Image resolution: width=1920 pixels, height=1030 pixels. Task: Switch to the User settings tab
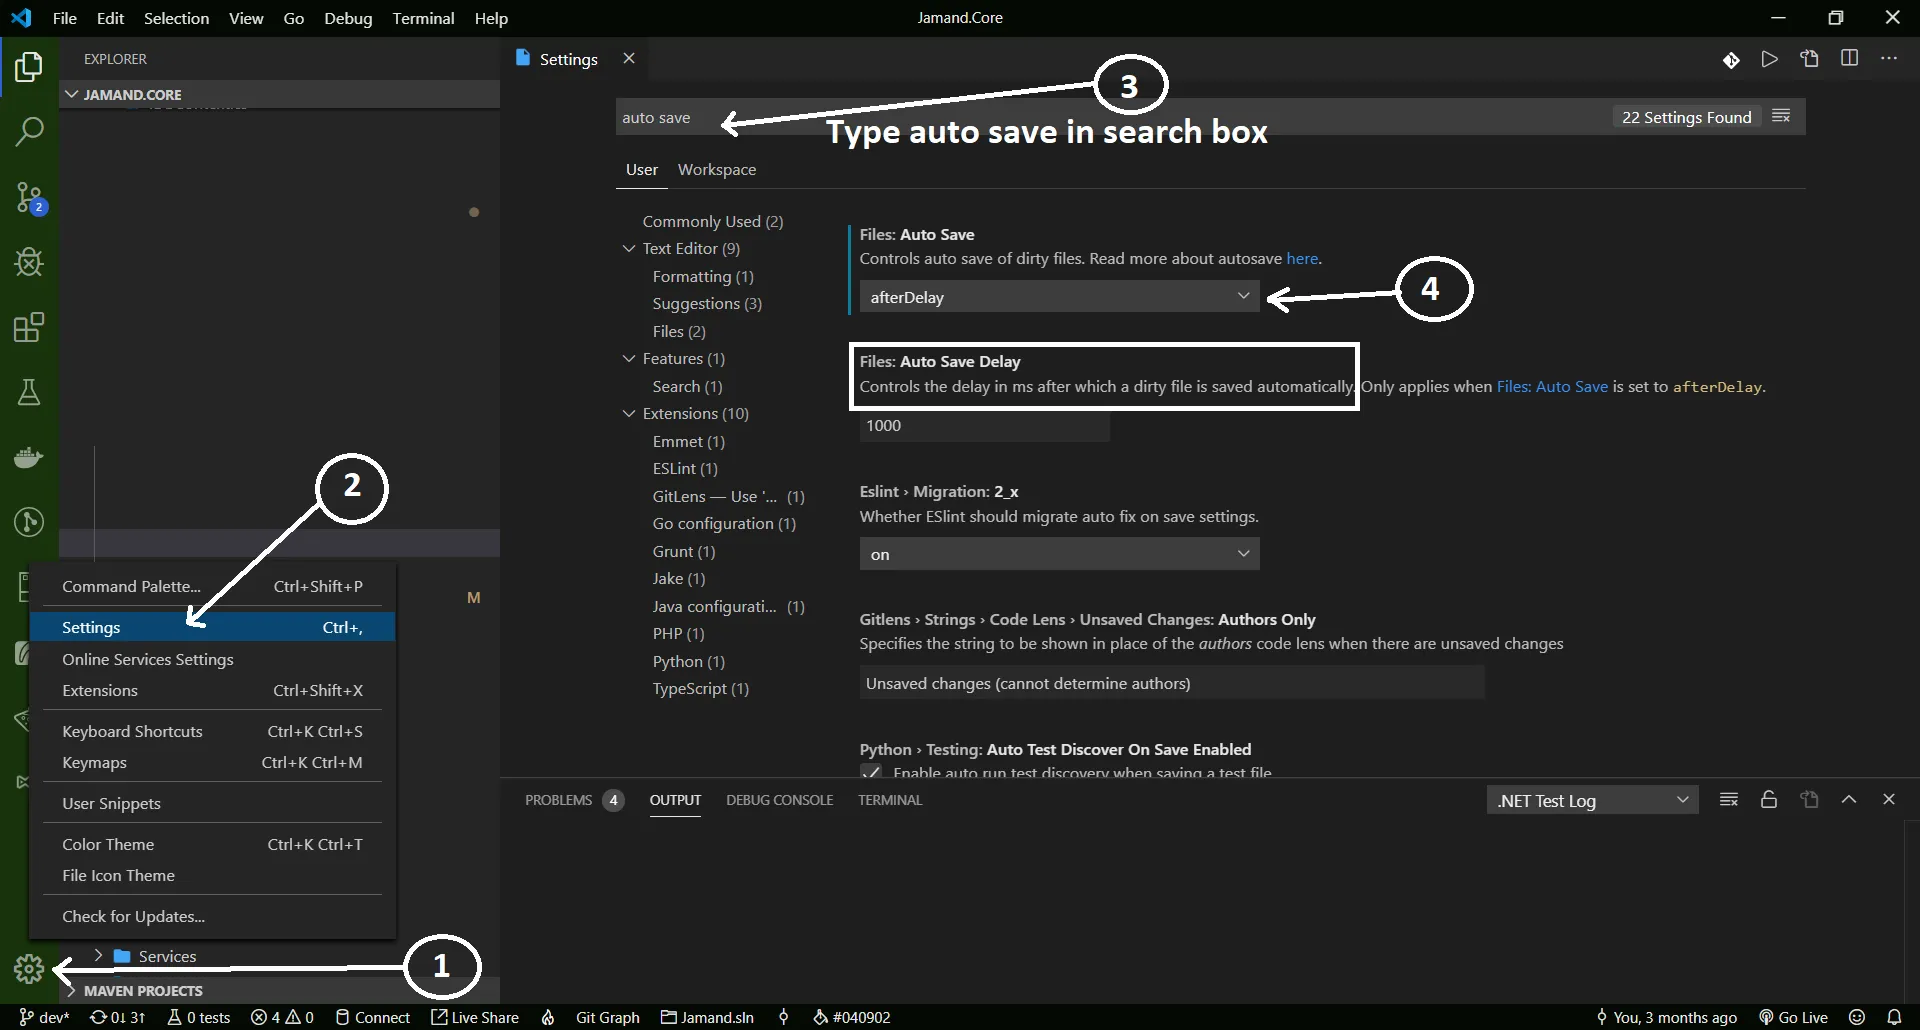(x=642, y=170)
